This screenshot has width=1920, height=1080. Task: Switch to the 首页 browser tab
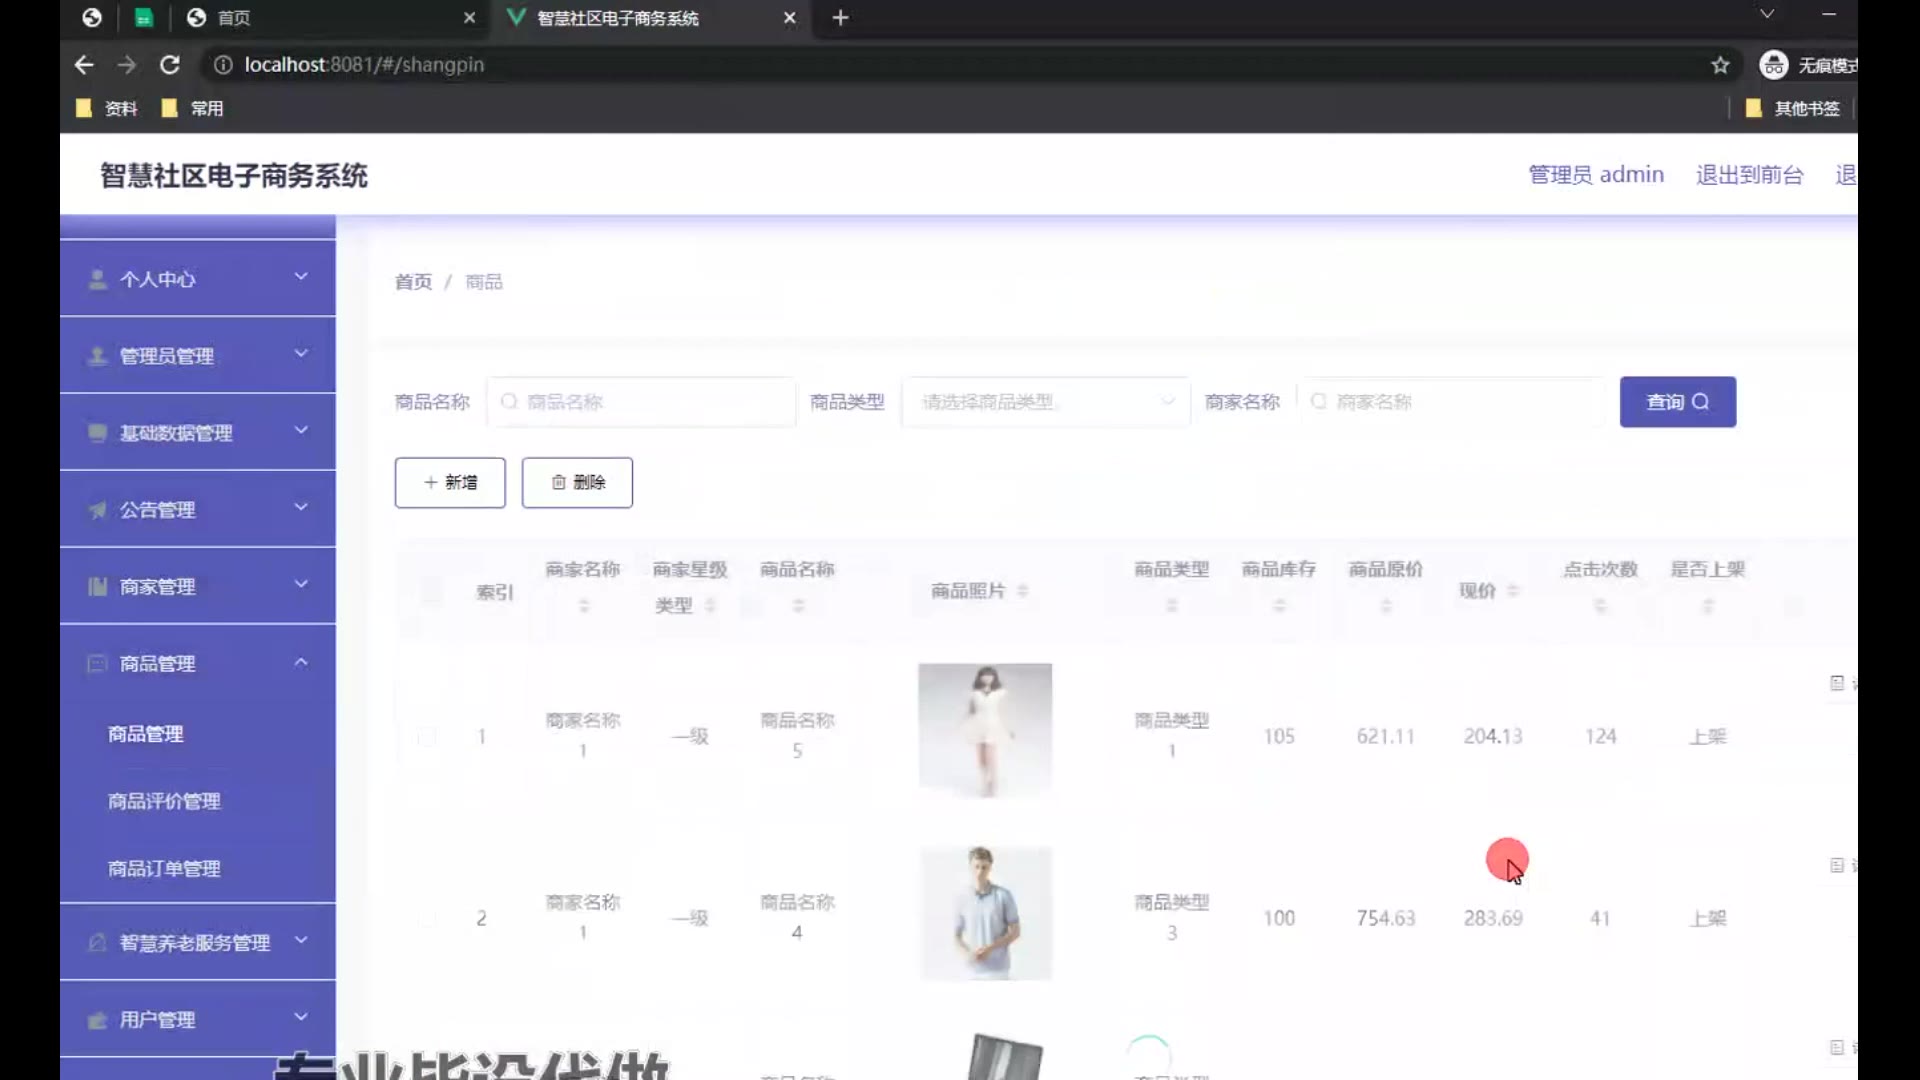coord(330,18)
